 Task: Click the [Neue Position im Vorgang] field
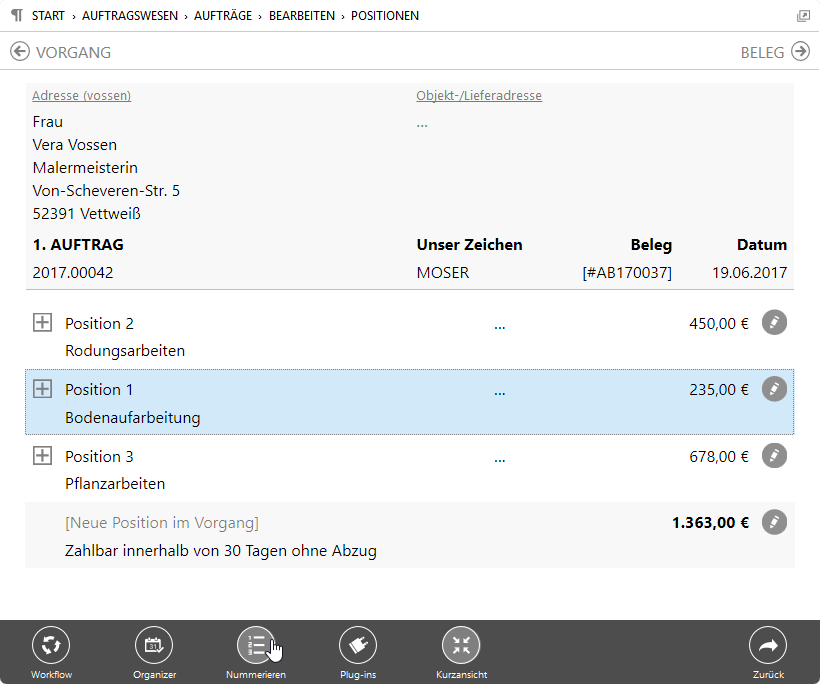[x=162, y=523]
